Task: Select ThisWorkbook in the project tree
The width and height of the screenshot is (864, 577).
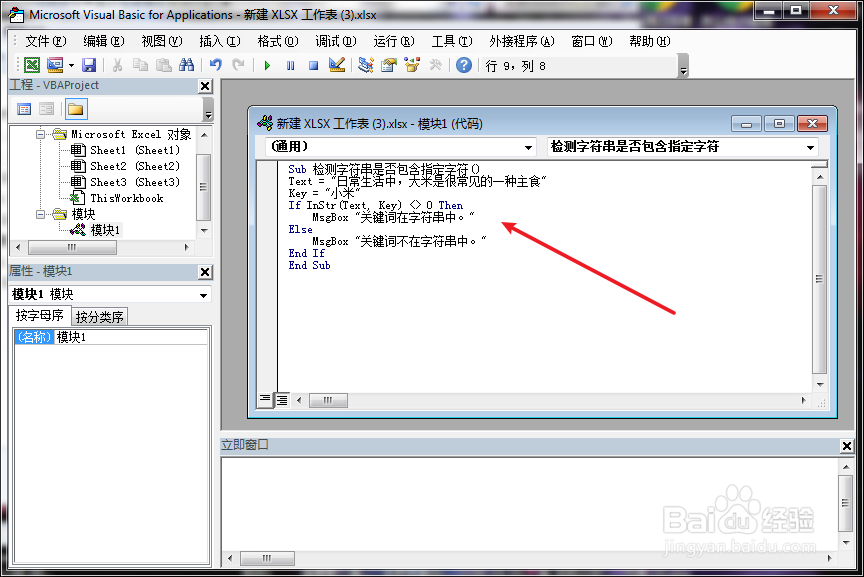Action: (127, 198)
